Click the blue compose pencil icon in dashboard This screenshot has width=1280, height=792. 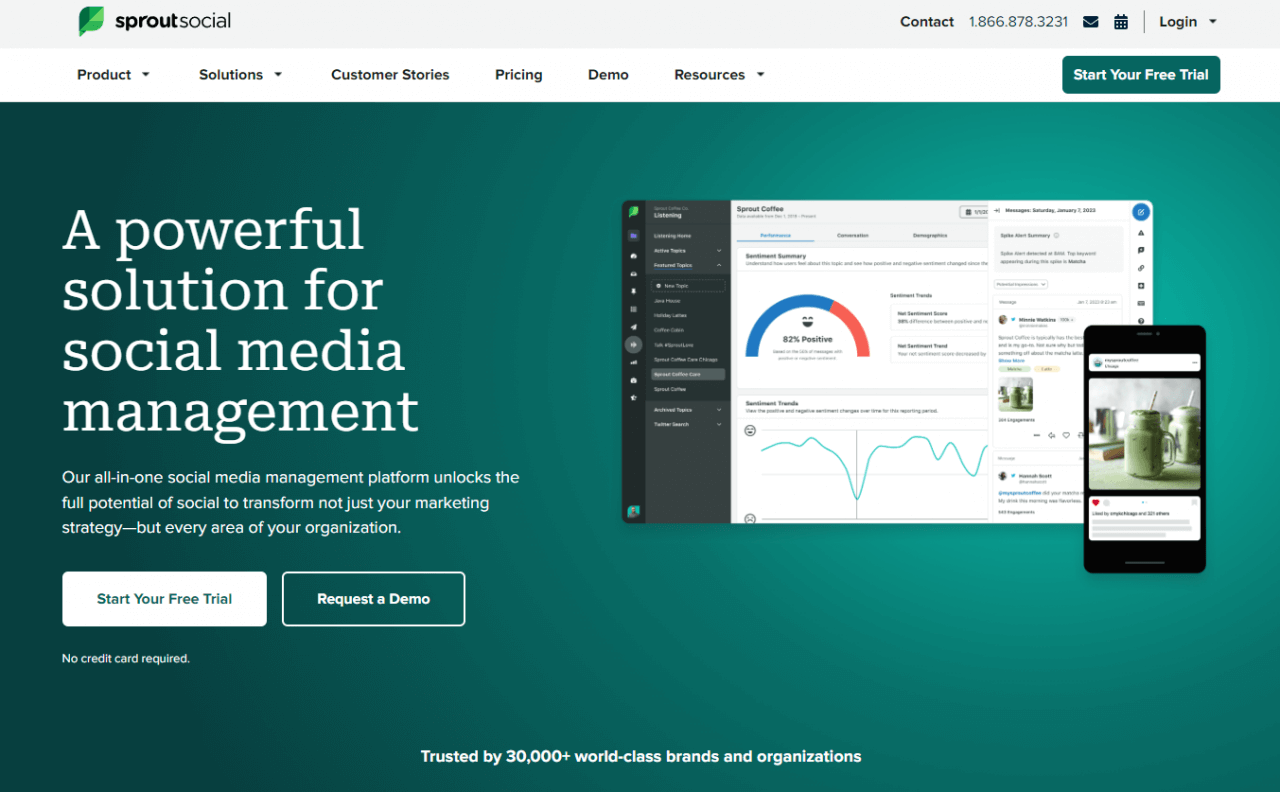1141,211
